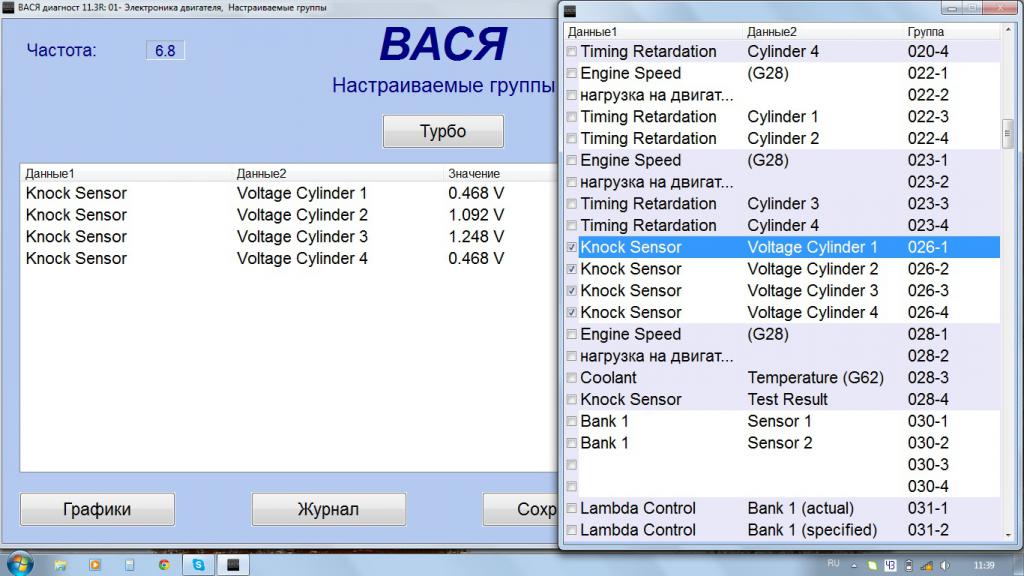Open the Windows Start menu
Viewport: 1024px width, 576px height.
(20, 564)
